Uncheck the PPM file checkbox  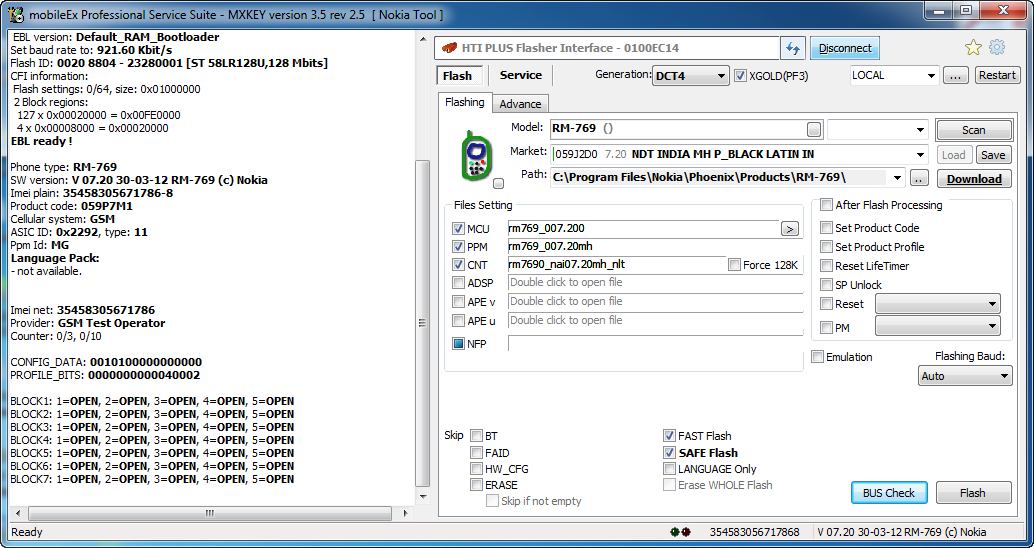tap(458, 247)
